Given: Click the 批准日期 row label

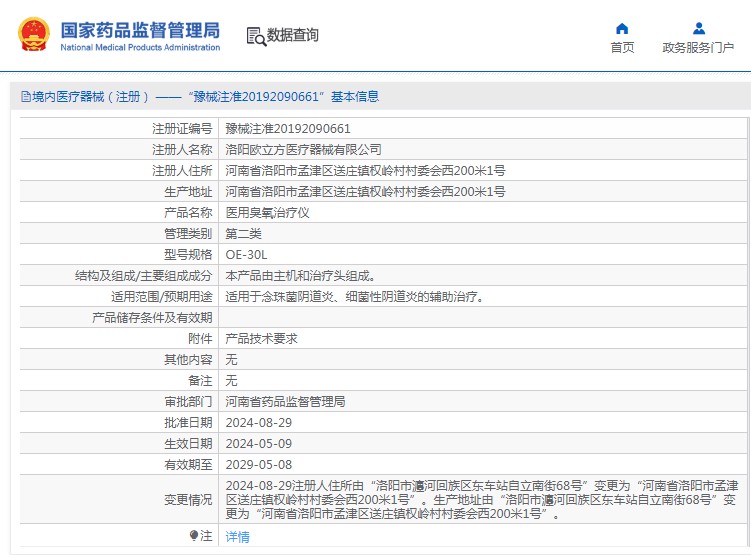Looking at the screenshot, I should pos(188,423).
